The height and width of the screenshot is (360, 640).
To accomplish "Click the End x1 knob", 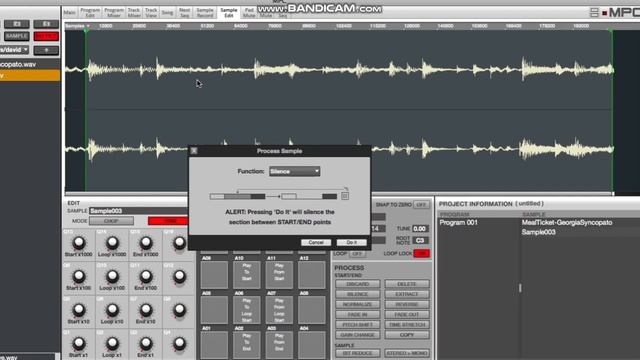I will click(146, 344).
